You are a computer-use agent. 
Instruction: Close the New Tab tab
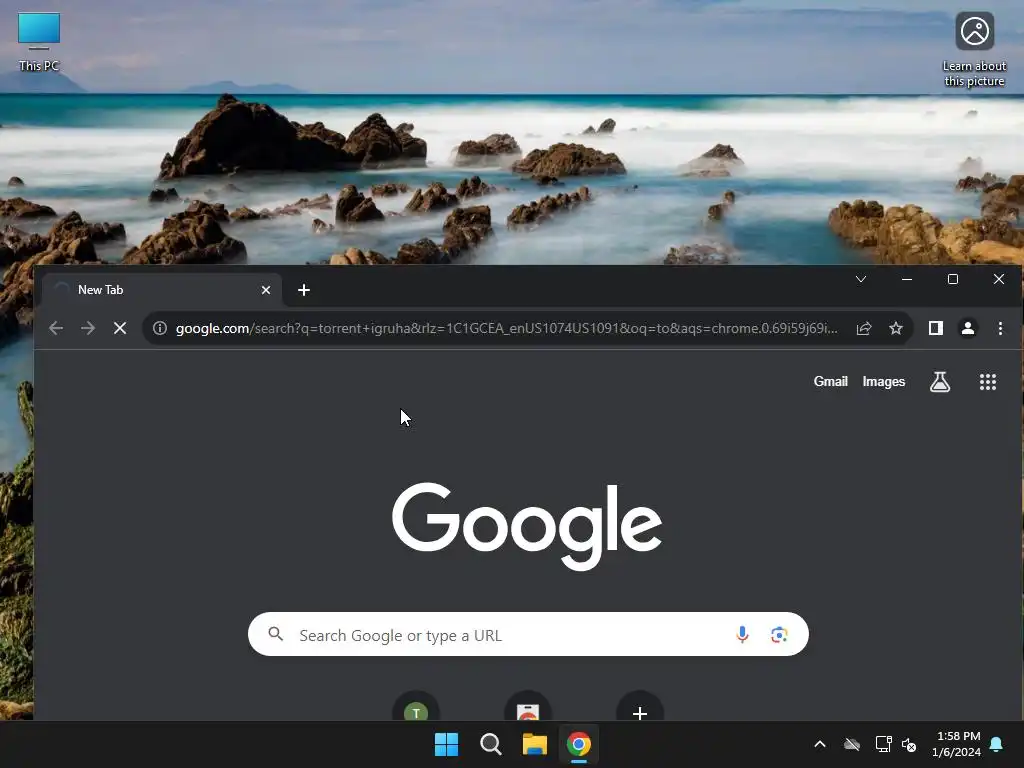266,290
